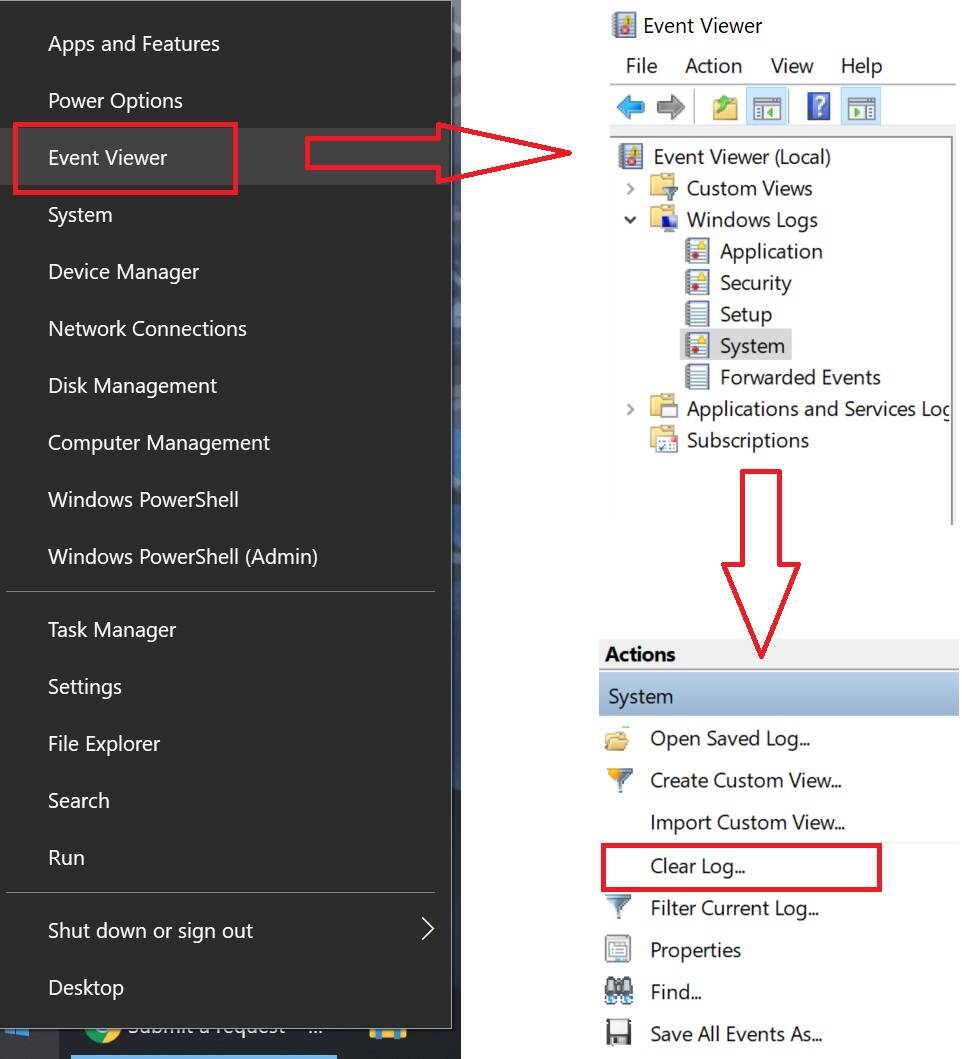This screenshot has width=962, height=1059.
Task: Click the Windows Logs folder icon
Action: [x=663, y=218]
